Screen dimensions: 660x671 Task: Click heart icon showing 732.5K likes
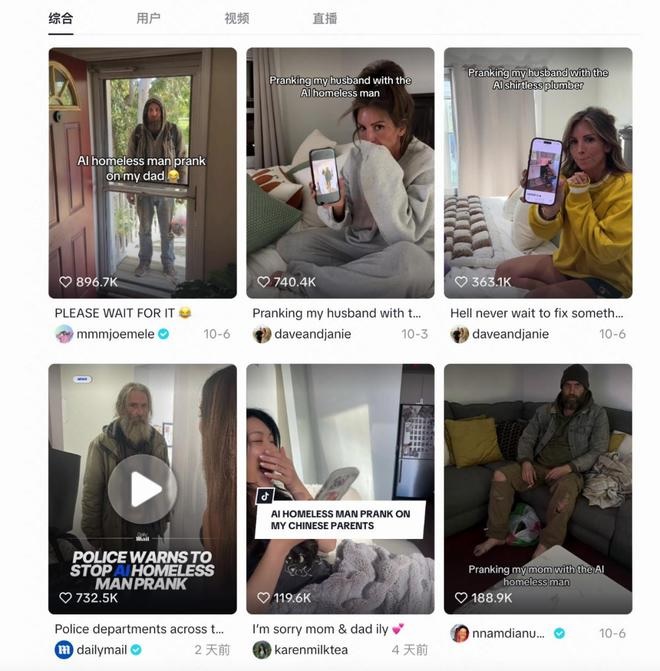(x=65, y=597)
